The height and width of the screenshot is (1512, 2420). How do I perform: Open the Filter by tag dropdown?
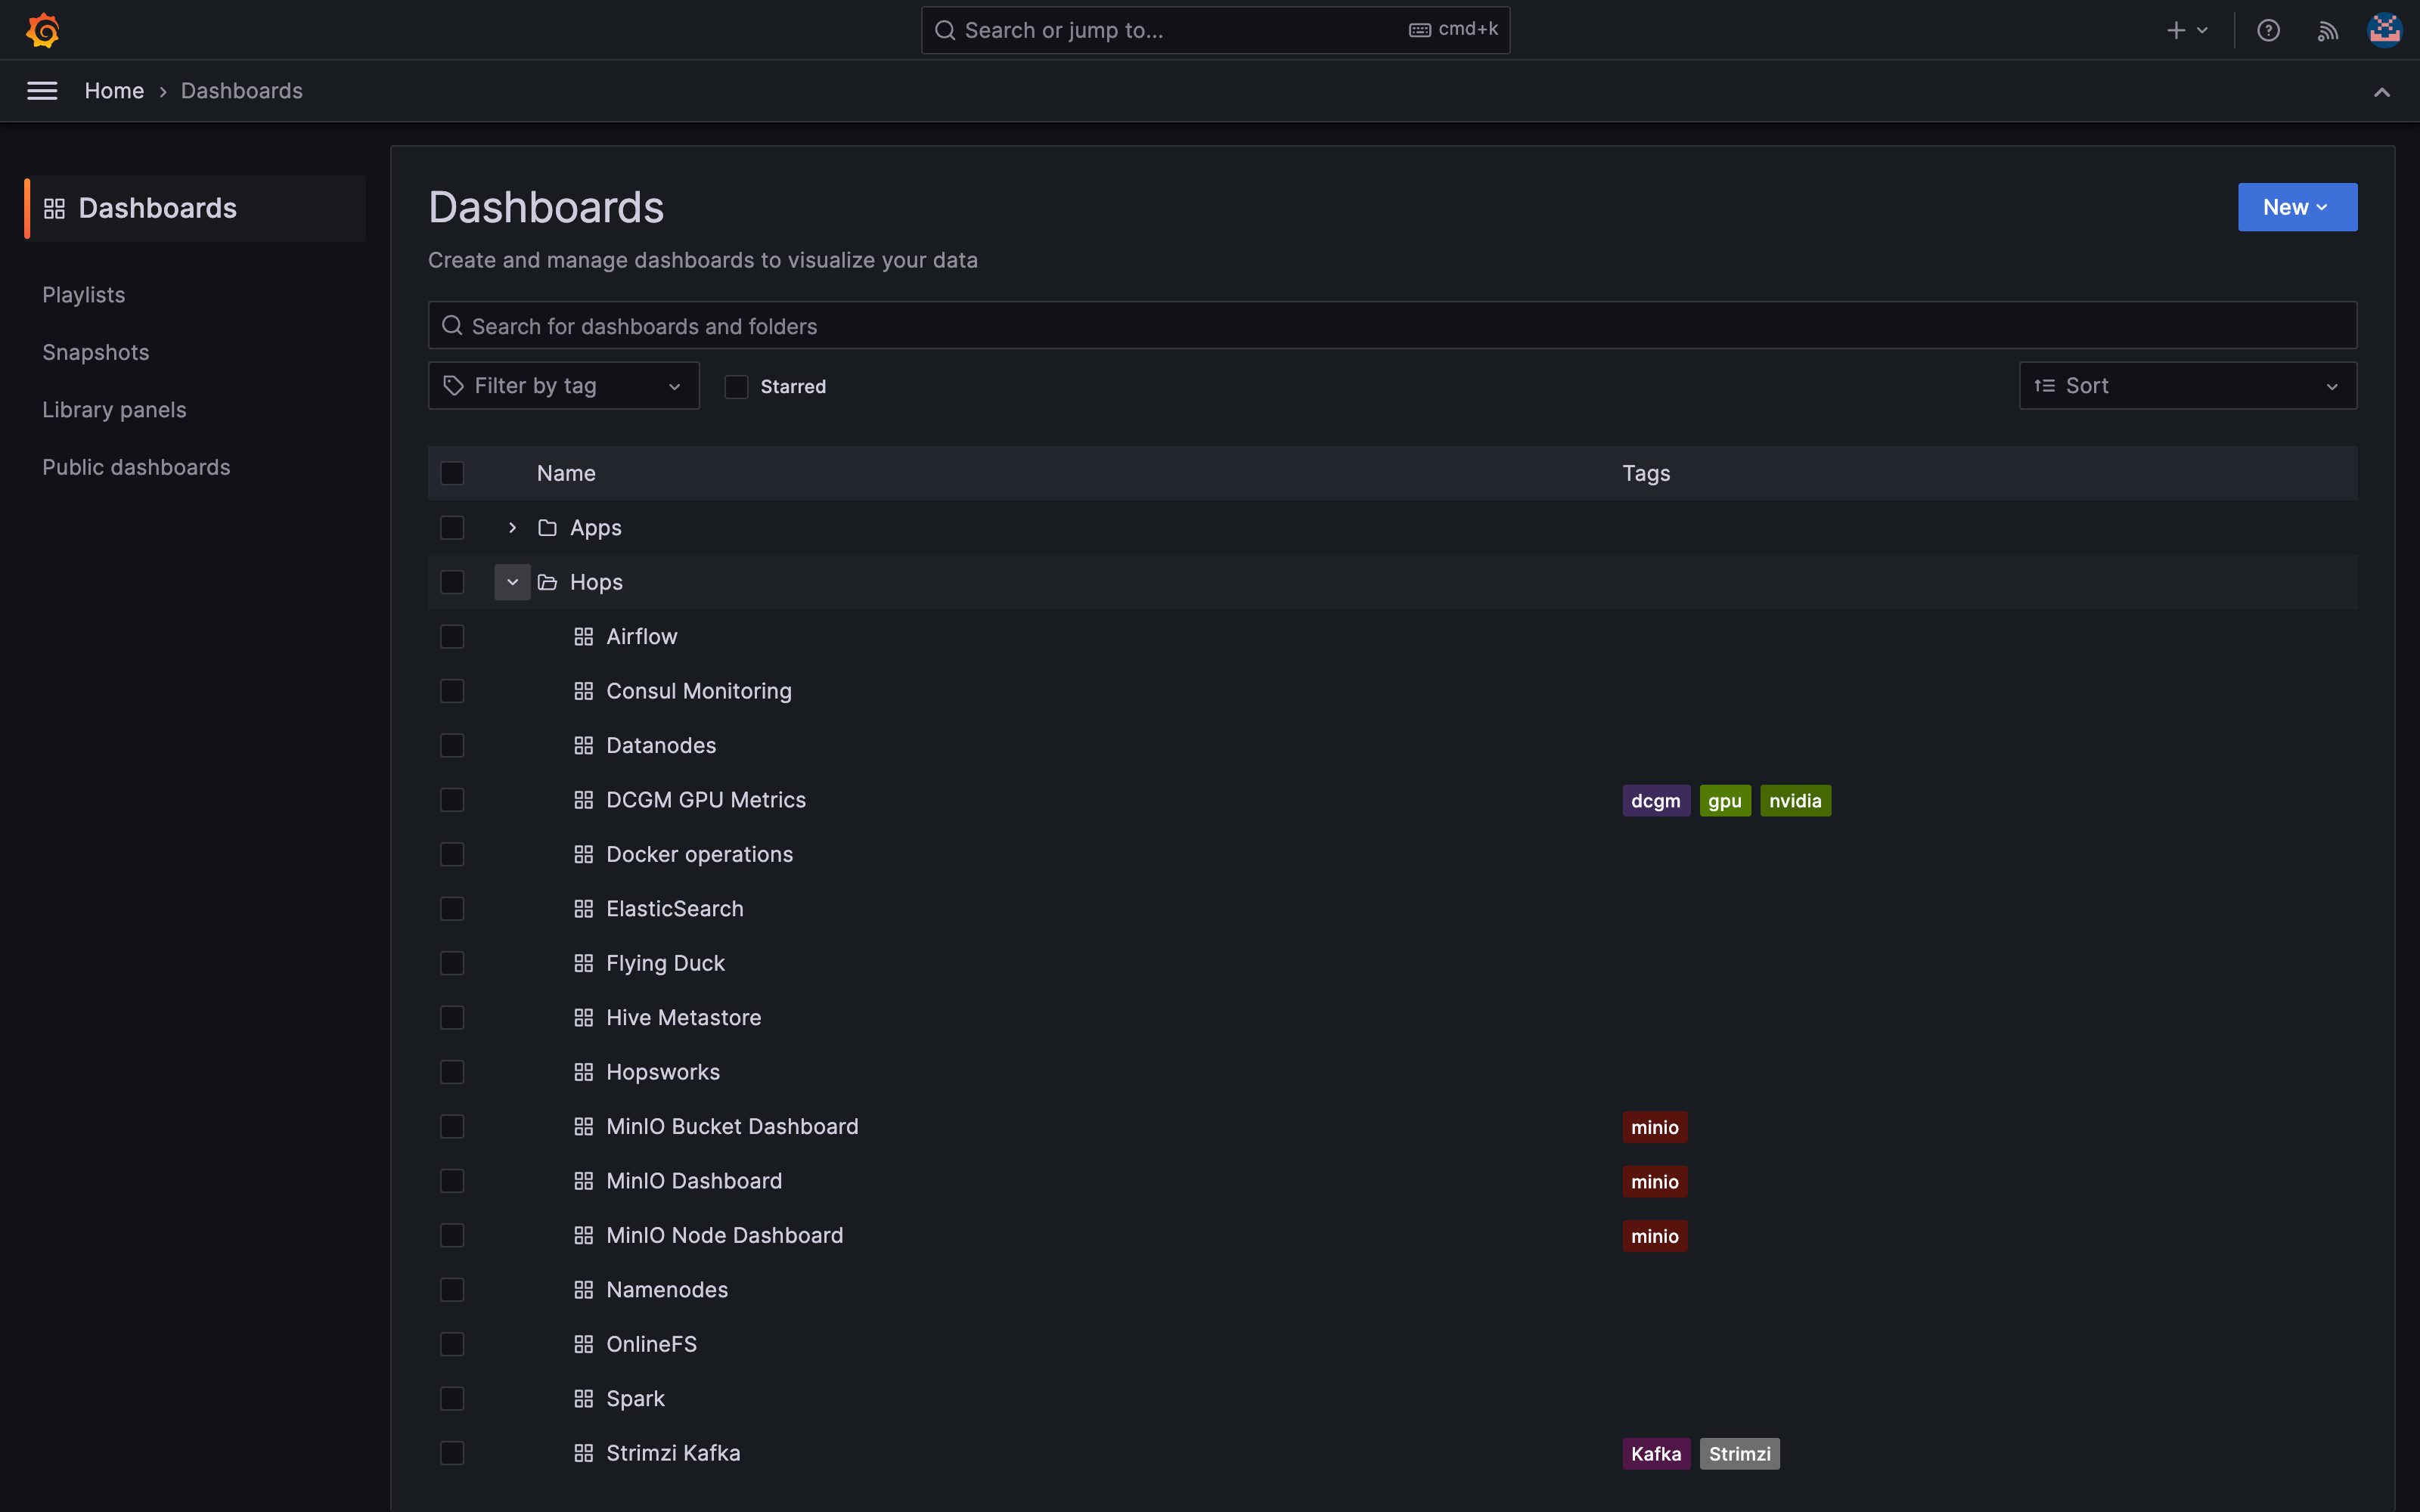coord(563,386)
